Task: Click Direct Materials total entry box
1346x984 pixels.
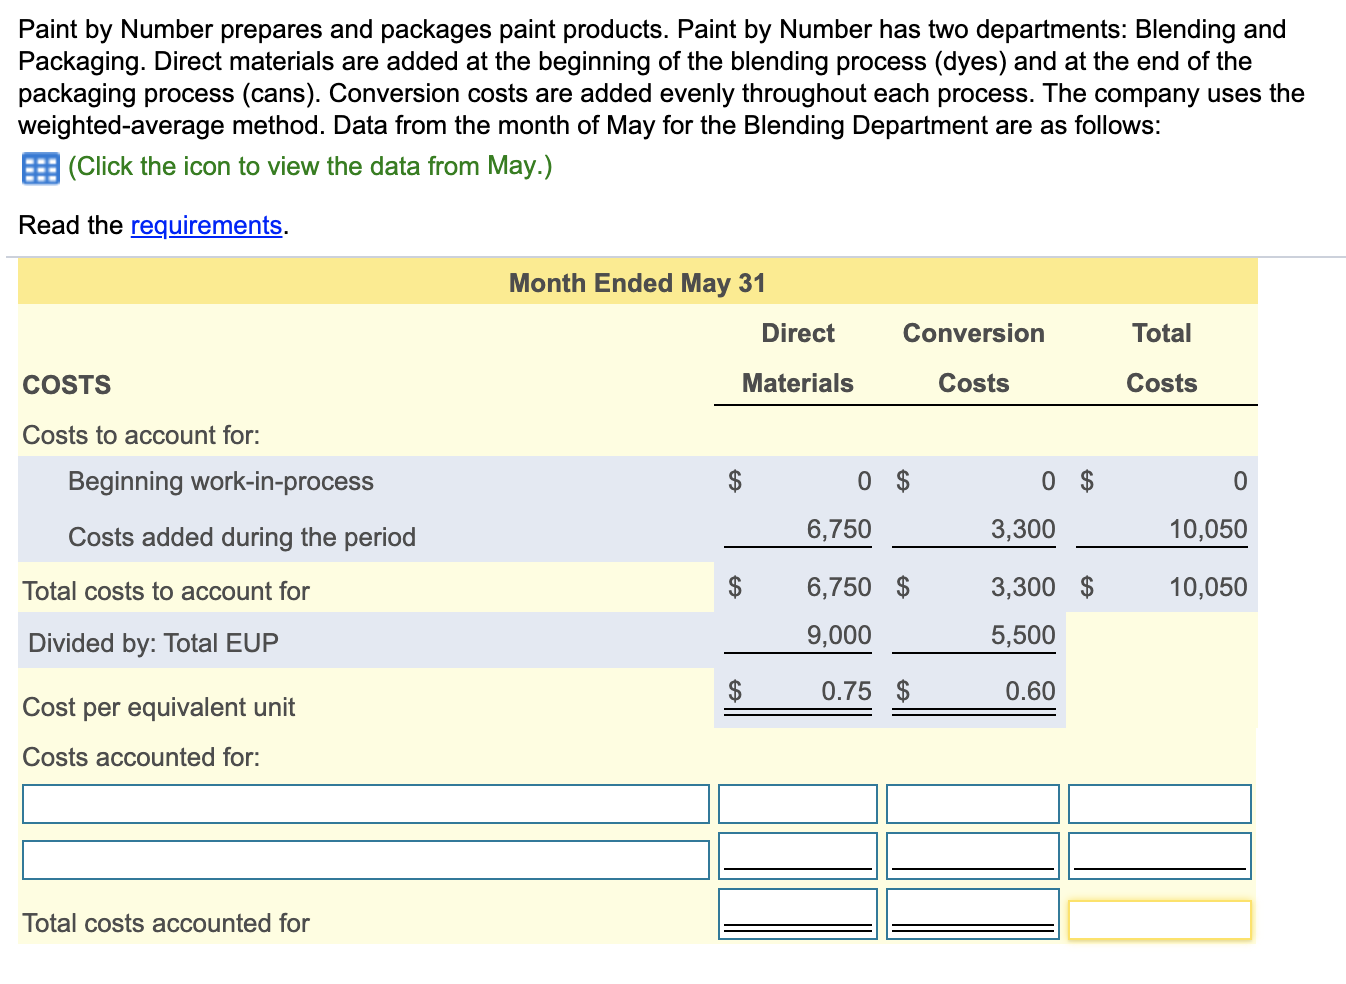Action: (x=797, y=912)
